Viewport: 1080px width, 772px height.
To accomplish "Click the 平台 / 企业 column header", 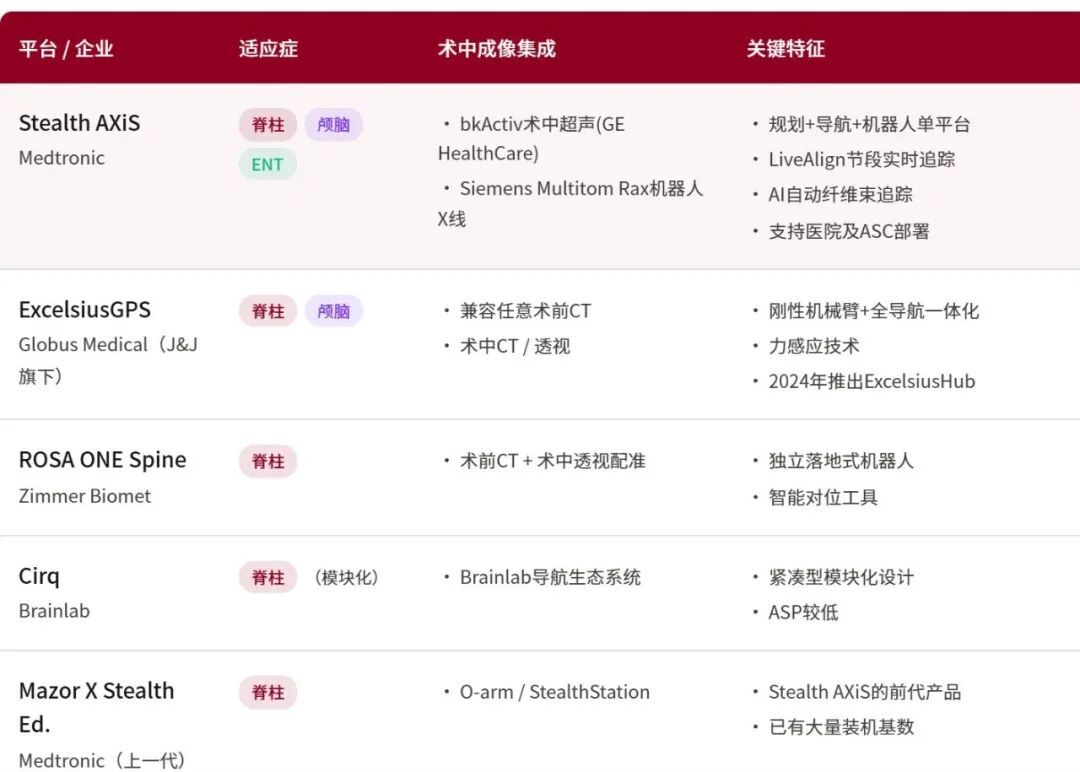I will coord(66,48).
